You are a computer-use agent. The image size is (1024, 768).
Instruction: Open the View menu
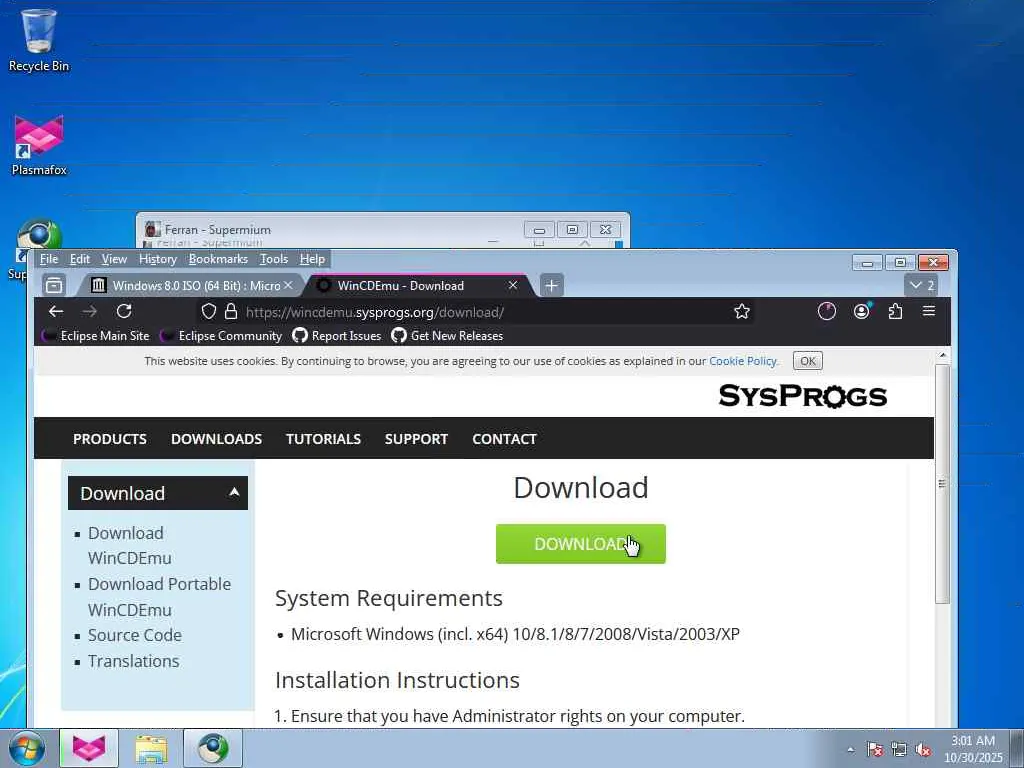pyautogui.click(x=114, y=259)
